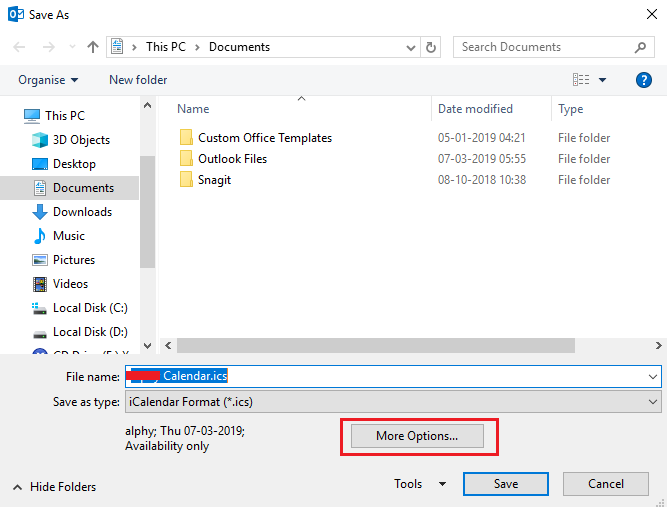Expand the address bar path dropdown
The image size is (667, 507).
pos(410,47)
